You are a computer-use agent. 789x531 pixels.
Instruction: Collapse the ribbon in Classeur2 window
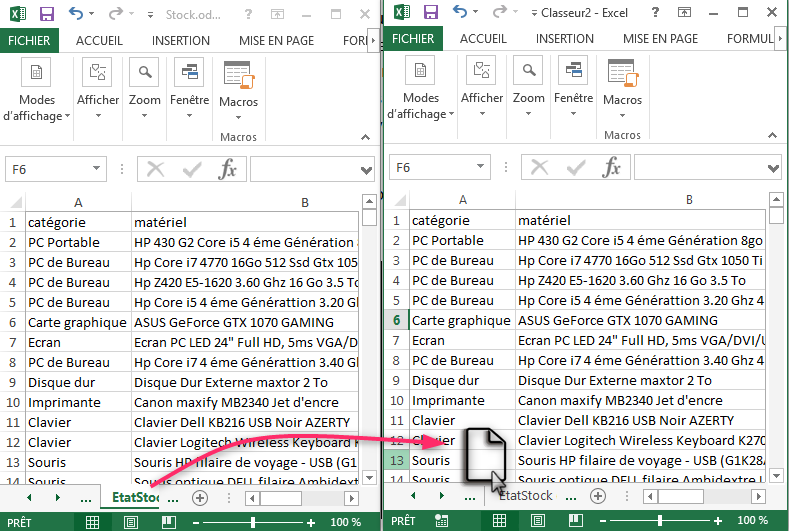click(x=772, y=135)
